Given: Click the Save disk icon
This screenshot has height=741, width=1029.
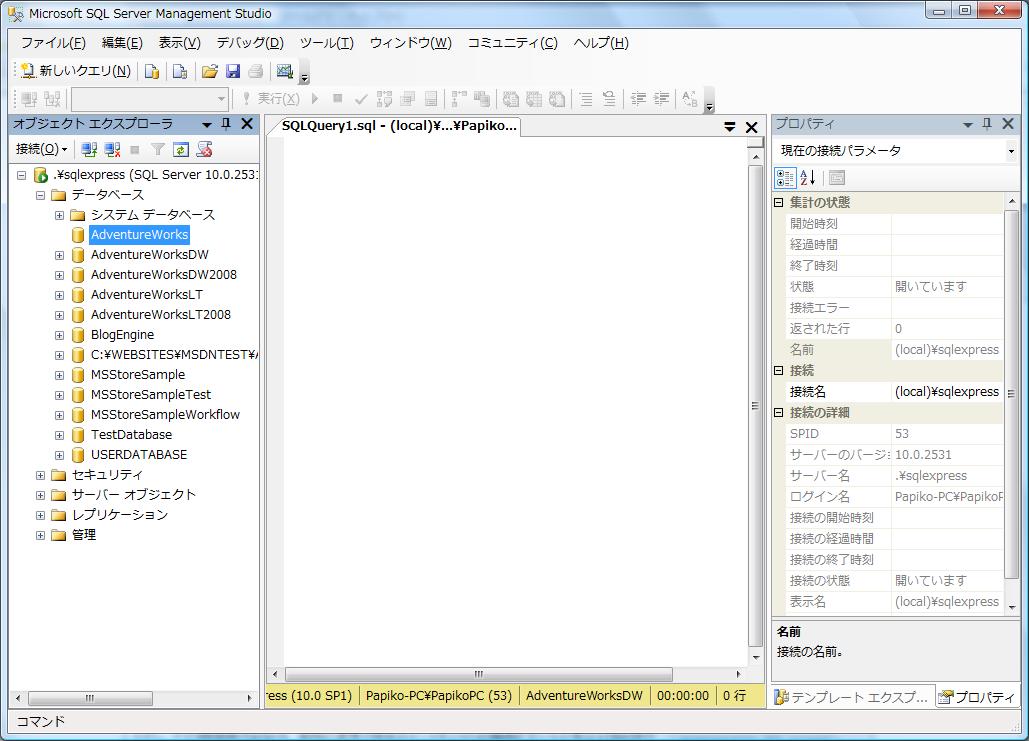Looking at the screenshot, I should [x=232, y=71].
